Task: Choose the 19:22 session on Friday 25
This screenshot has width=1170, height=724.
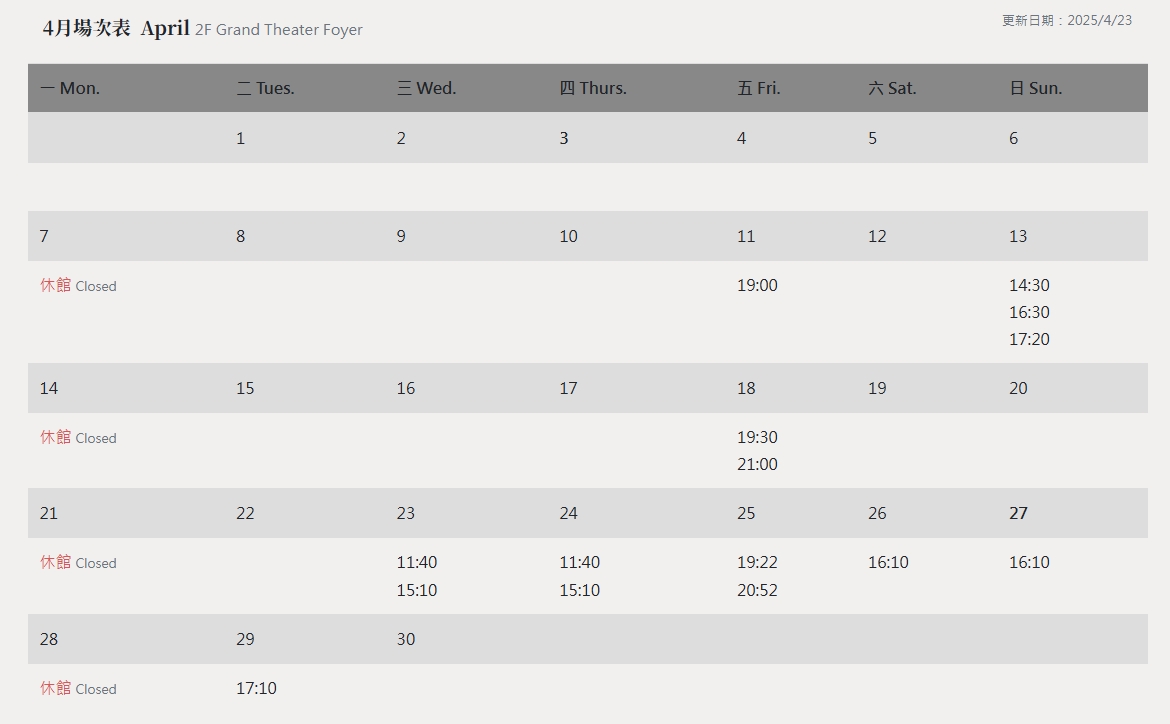Action: (x=757, y=563)
